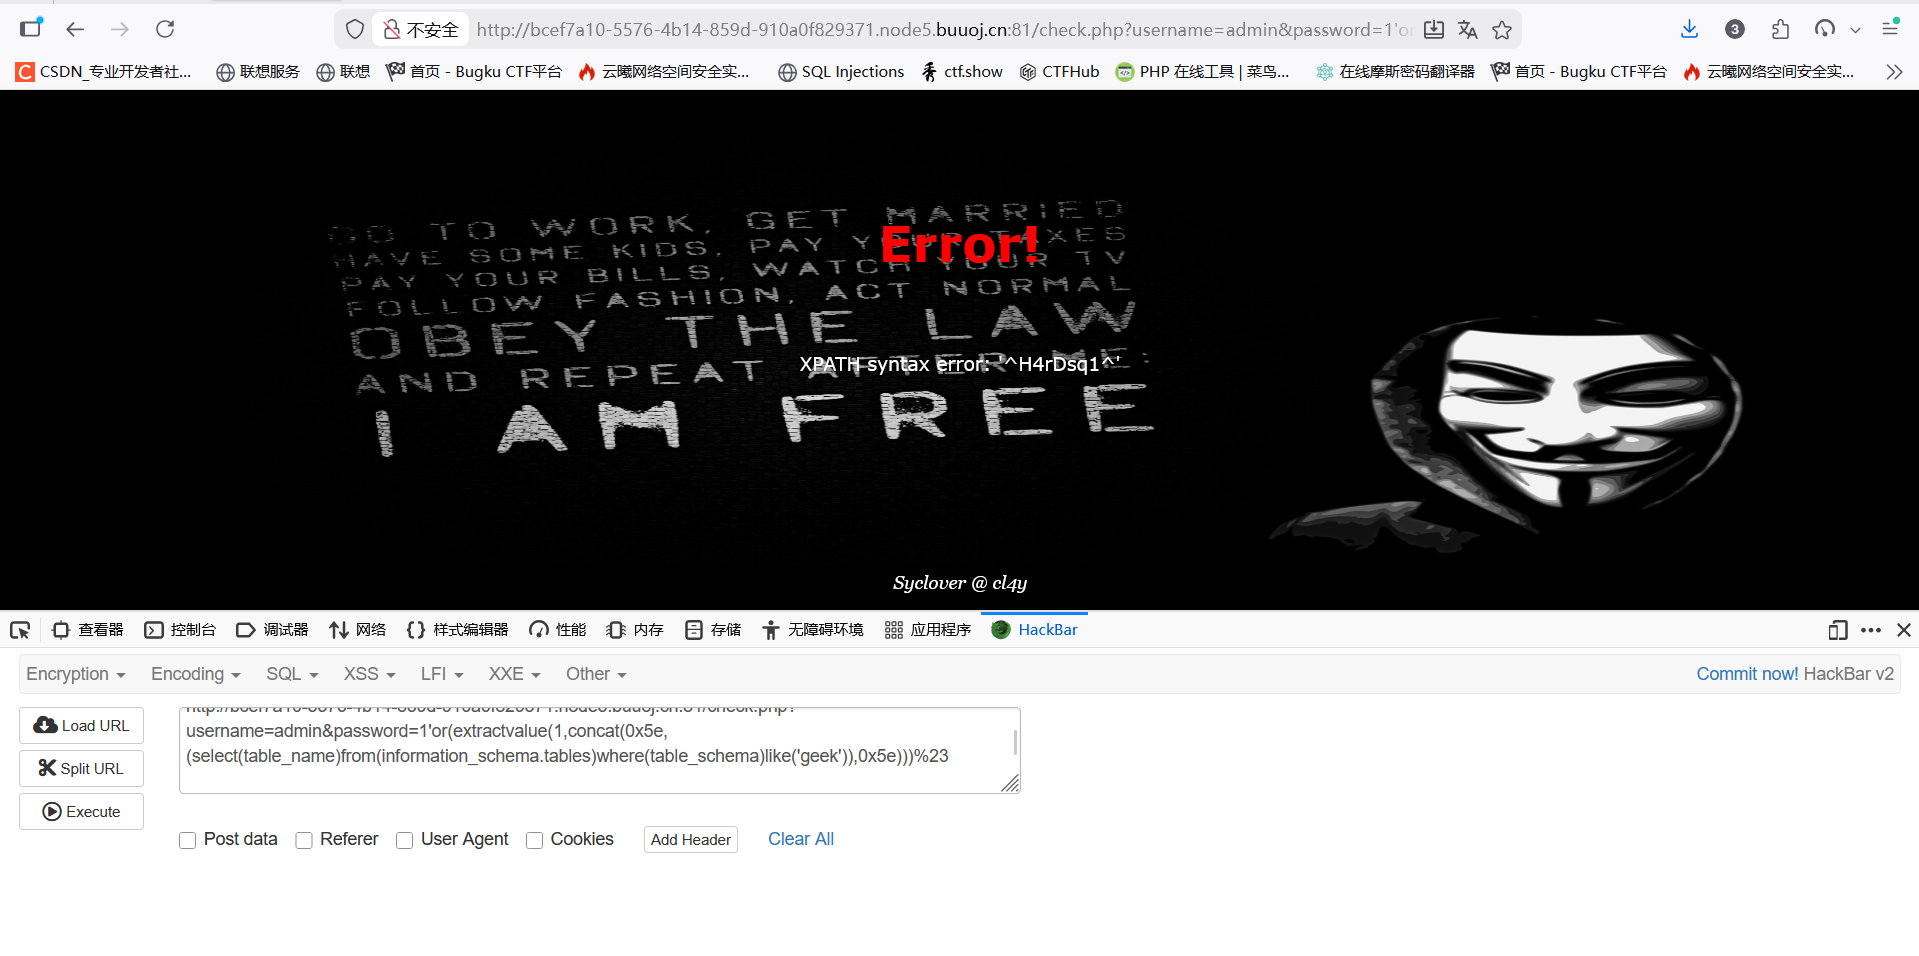Click the Execute button

tap(81, 811)
